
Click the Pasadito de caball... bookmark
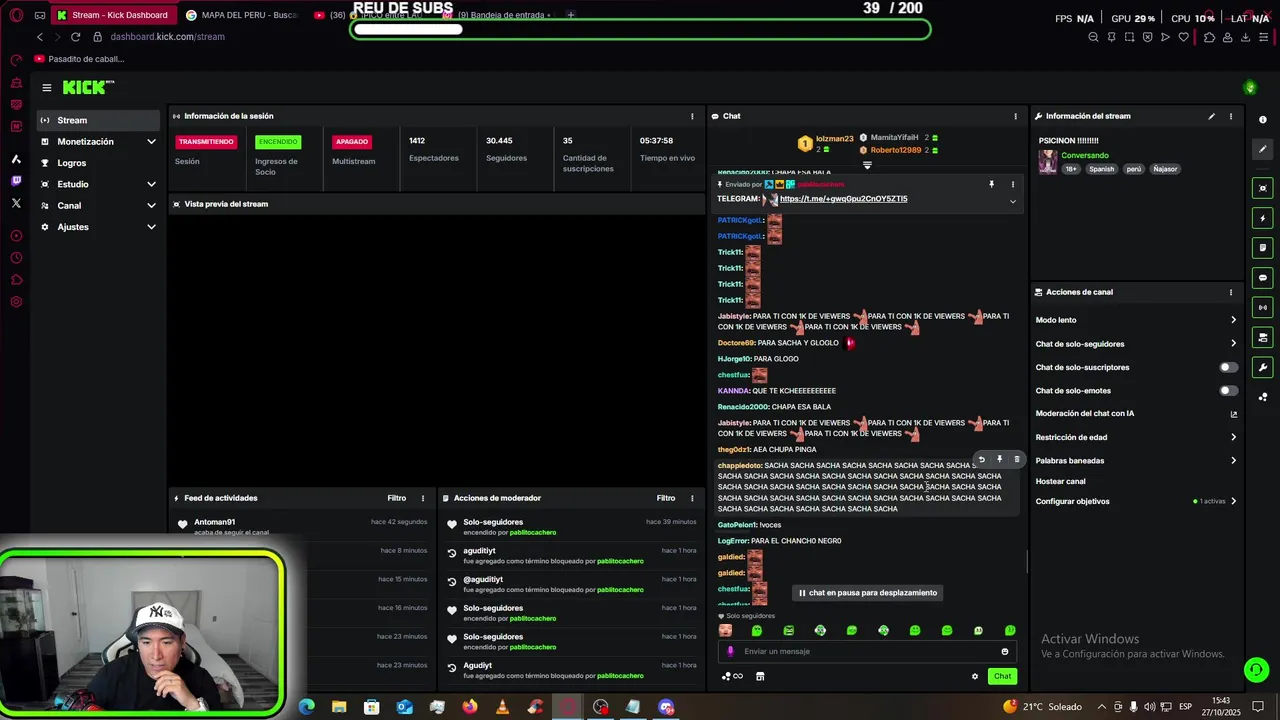[79, 59]
